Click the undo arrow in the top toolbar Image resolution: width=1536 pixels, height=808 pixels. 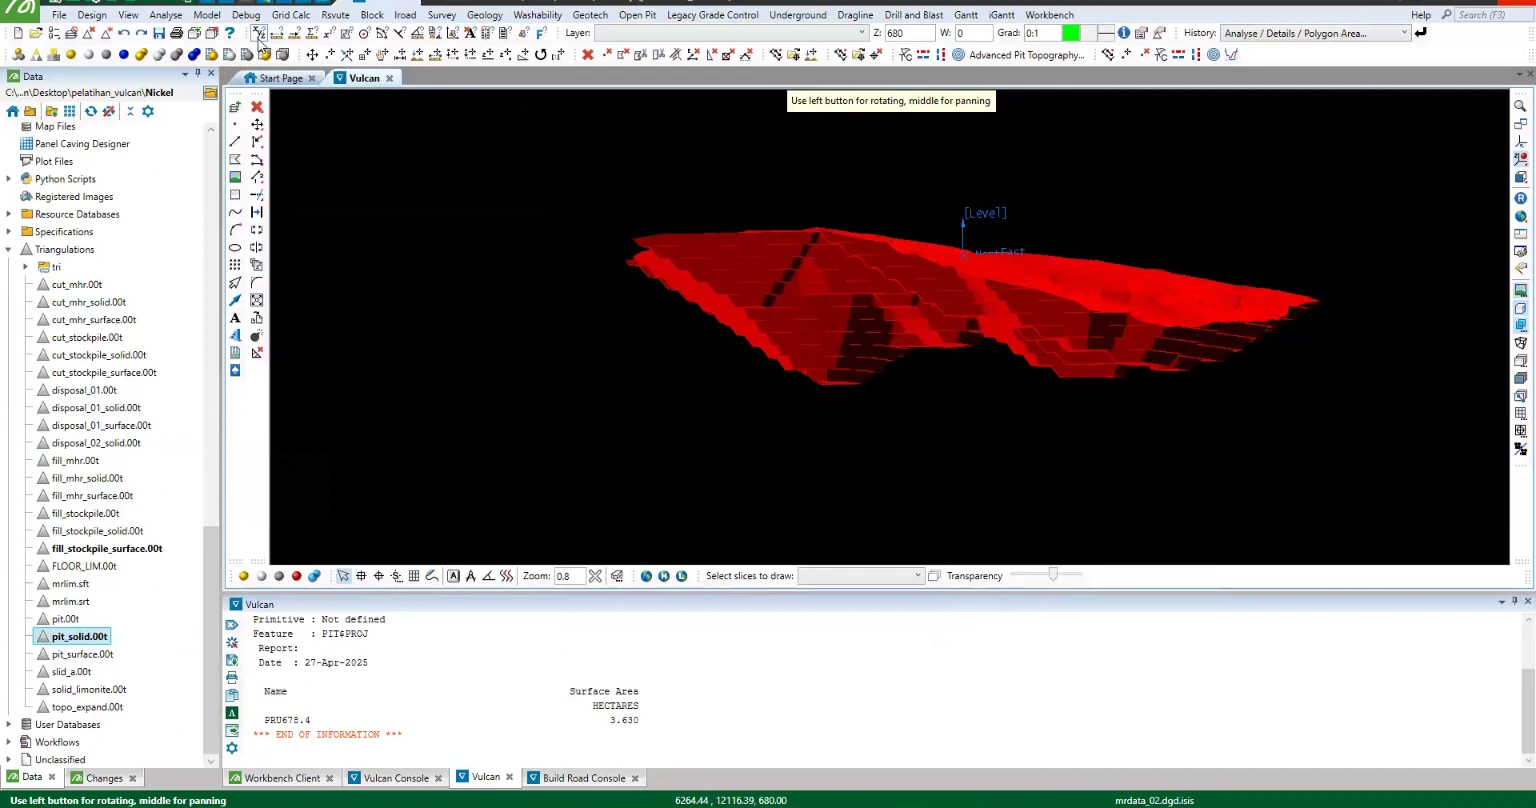[123, 33]
